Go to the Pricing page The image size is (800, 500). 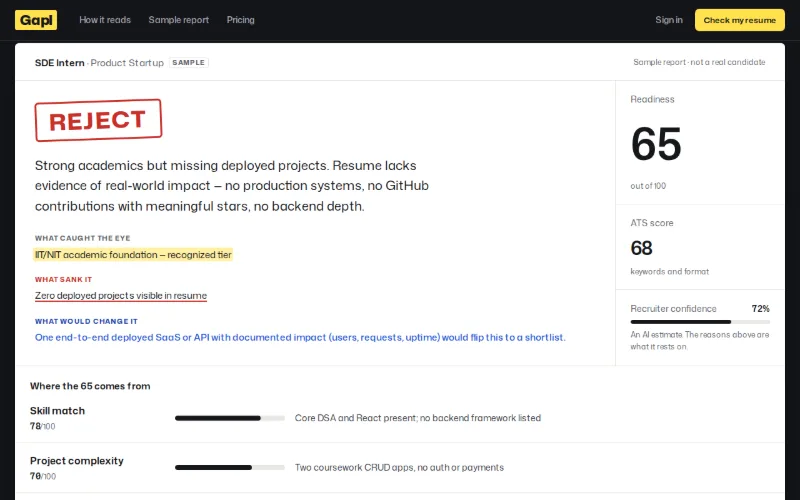pos(240,20)
